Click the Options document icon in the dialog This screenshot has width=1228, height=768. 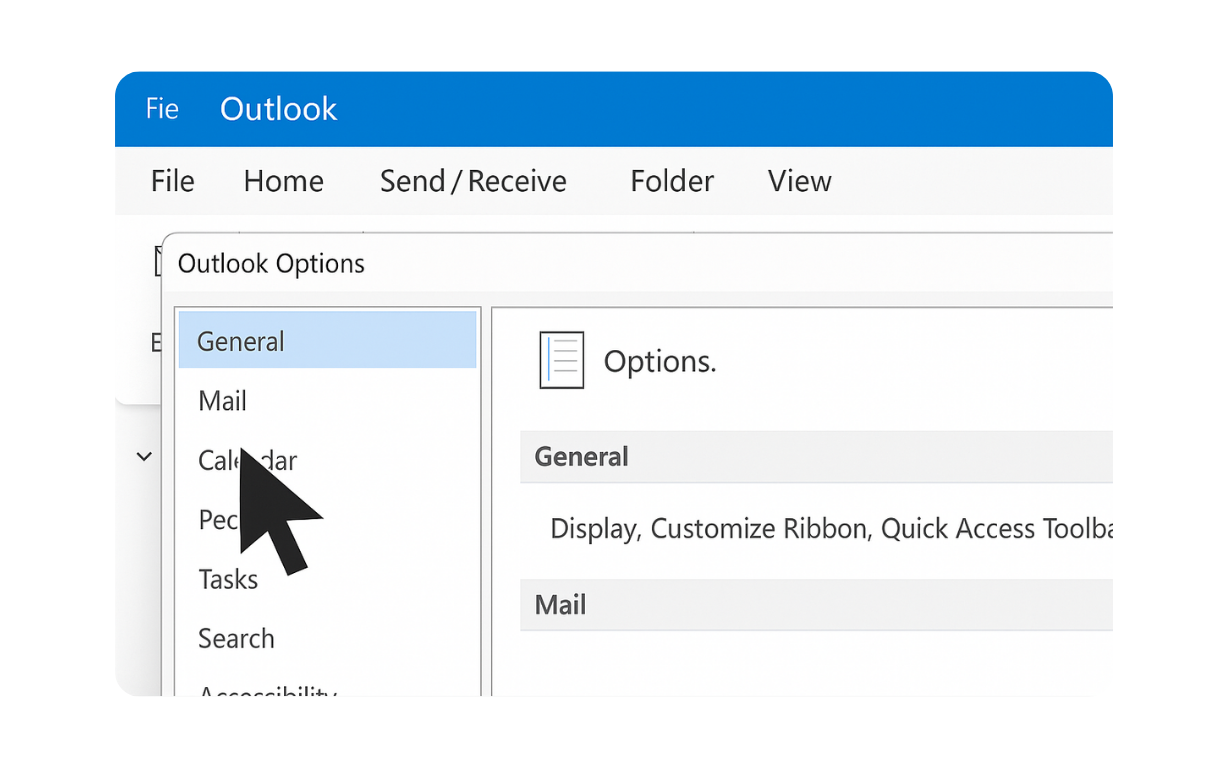coord(561,360)
